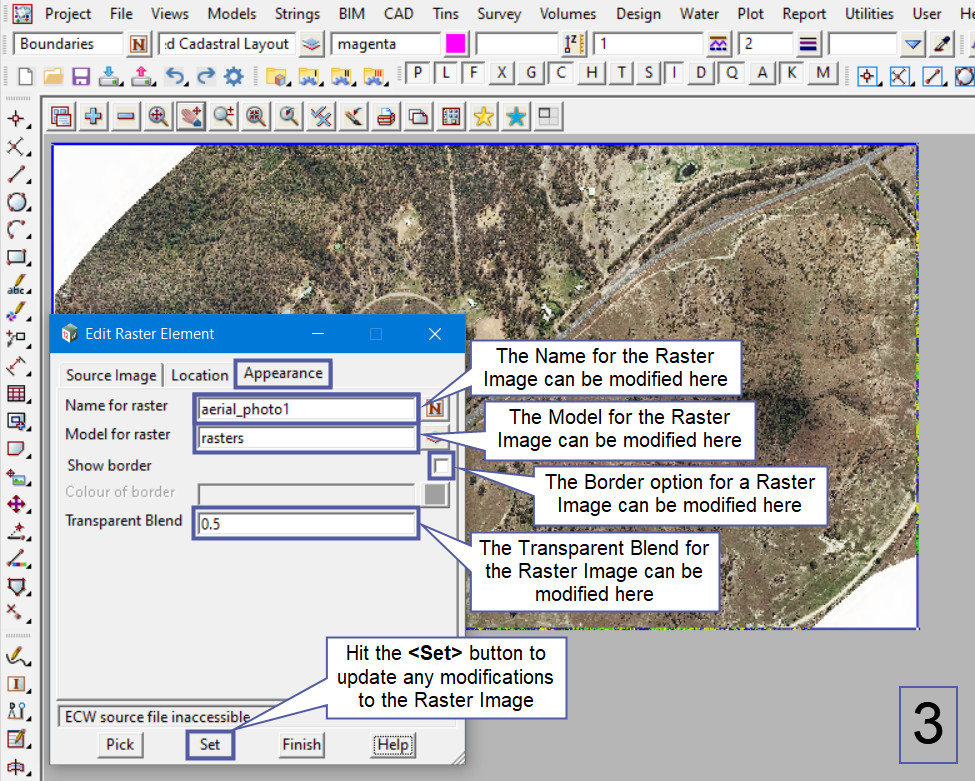Viewport: 975px width, 781px height.
Task: Open the Strings menu
Action: coord(297,14)
